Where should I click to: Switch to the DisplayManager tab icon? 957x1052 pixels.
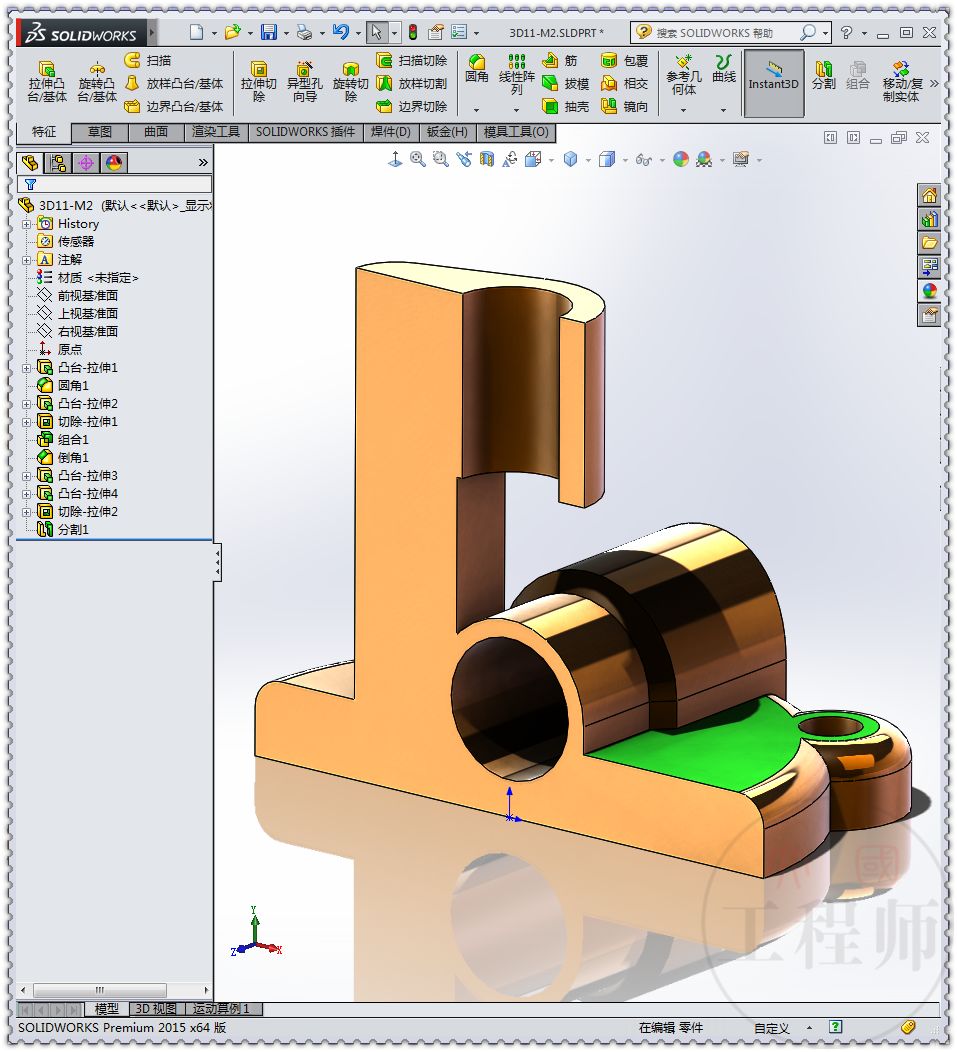pos(114,162)
